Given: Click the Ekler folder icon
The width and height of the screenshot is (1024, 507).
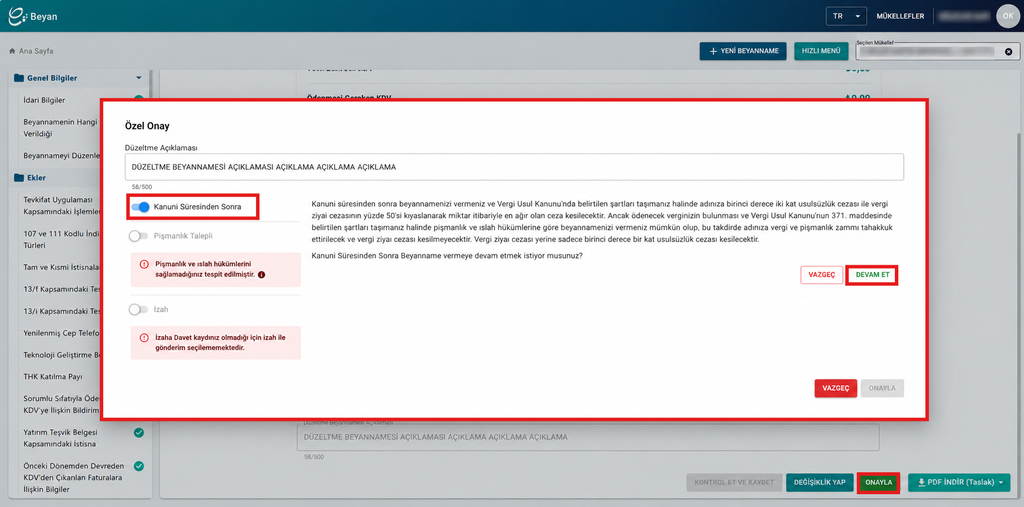Looking at the screenshot, I should [x=19, y=178].
